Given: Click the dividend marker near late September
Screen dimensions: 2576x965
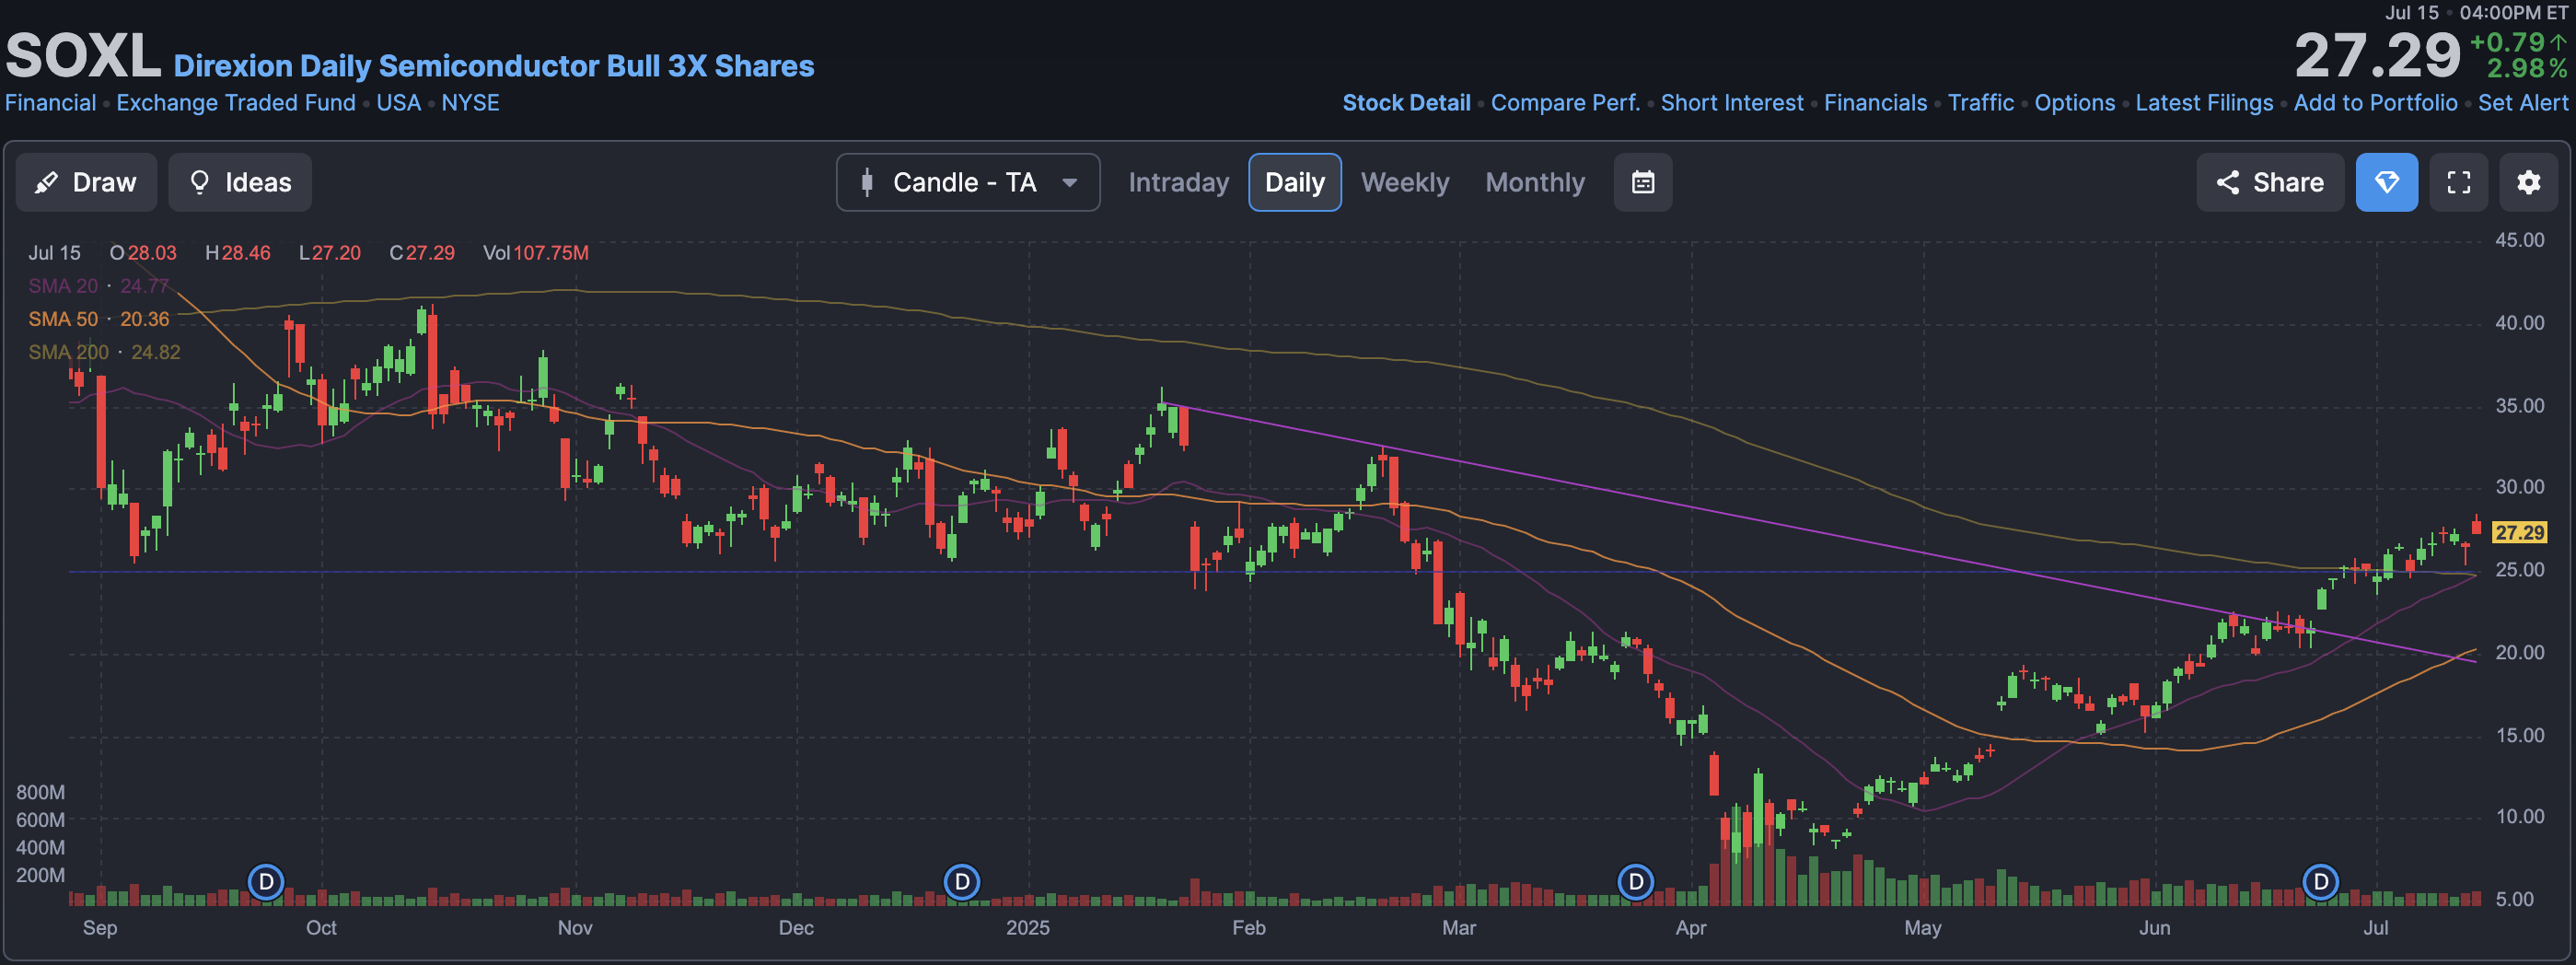Looking at the screenshot, I should click(x=266, y=882).
